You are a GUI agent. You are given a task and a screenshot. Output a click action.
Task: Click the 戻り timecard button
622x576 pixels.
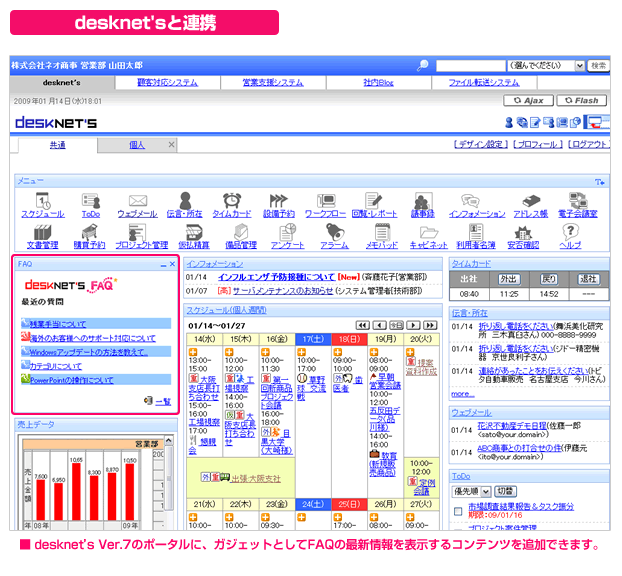[x=549, y=279]
